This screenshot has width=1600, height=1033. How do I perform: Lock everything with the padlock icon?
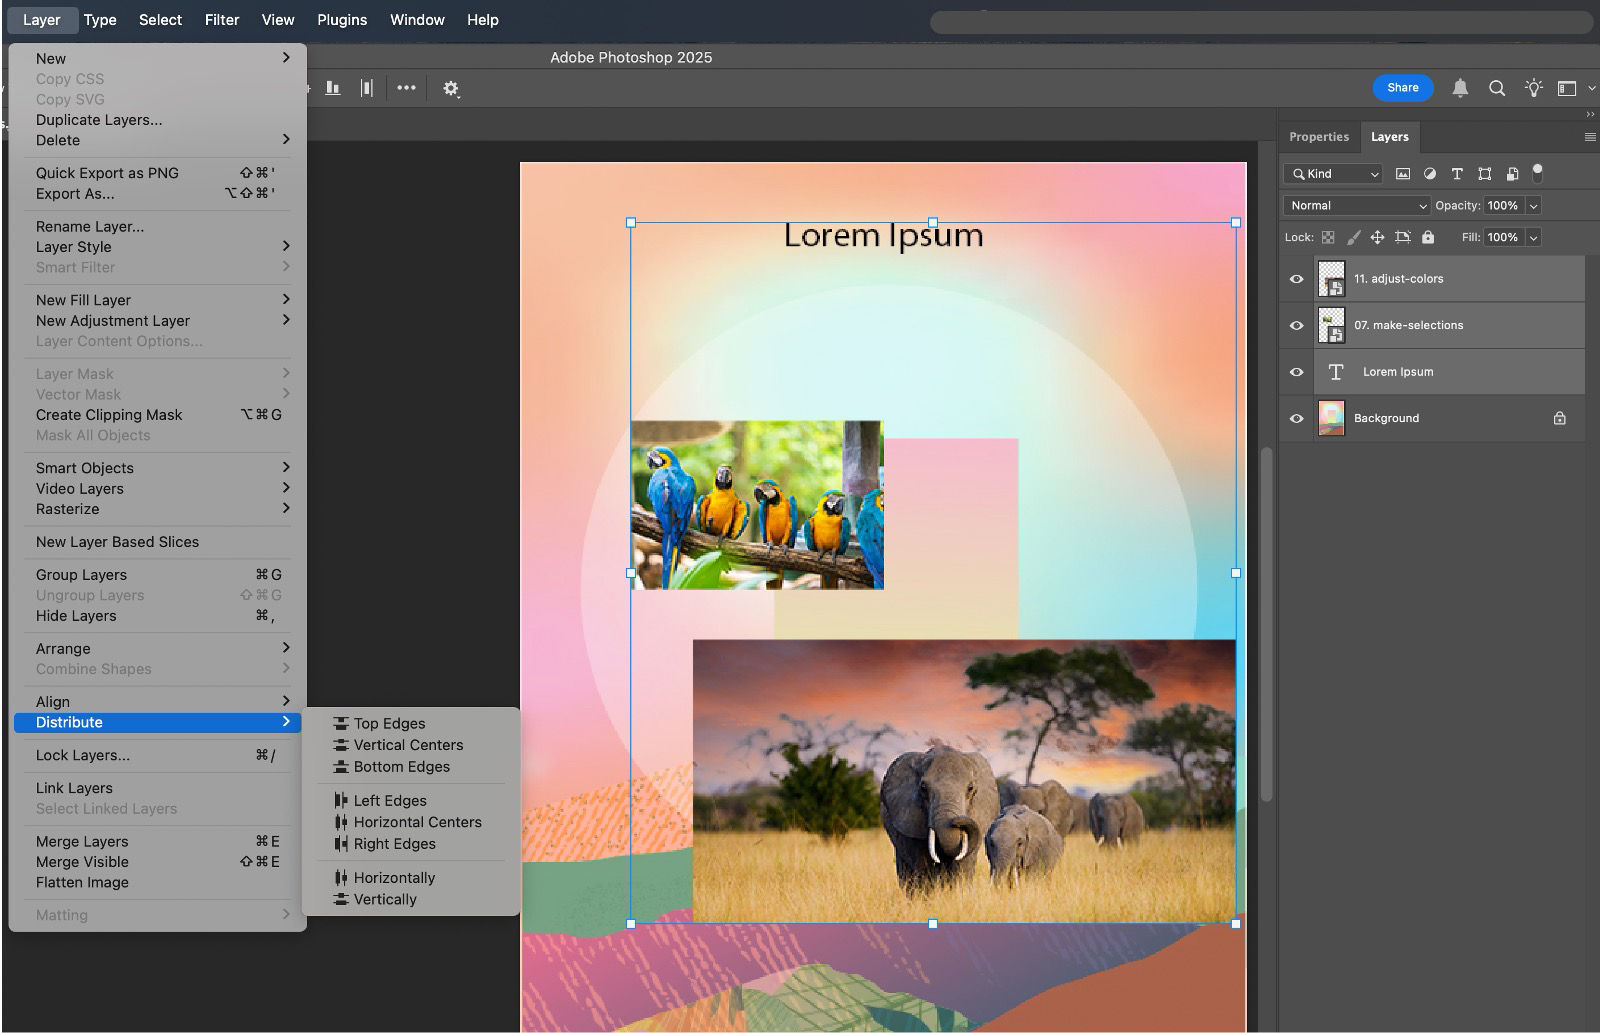[1428, 238]
